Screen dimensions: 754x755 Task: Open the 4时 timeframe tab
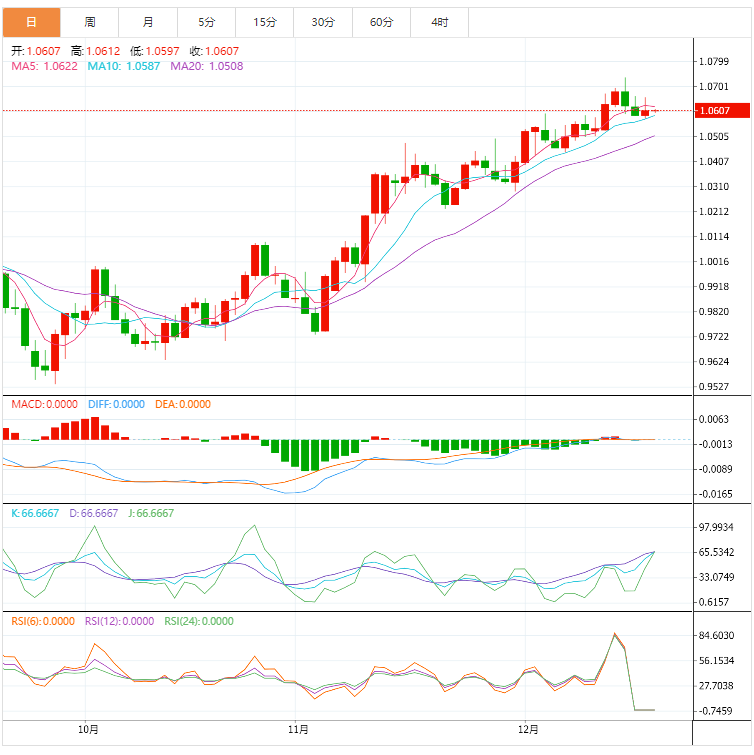pos(440,22)
